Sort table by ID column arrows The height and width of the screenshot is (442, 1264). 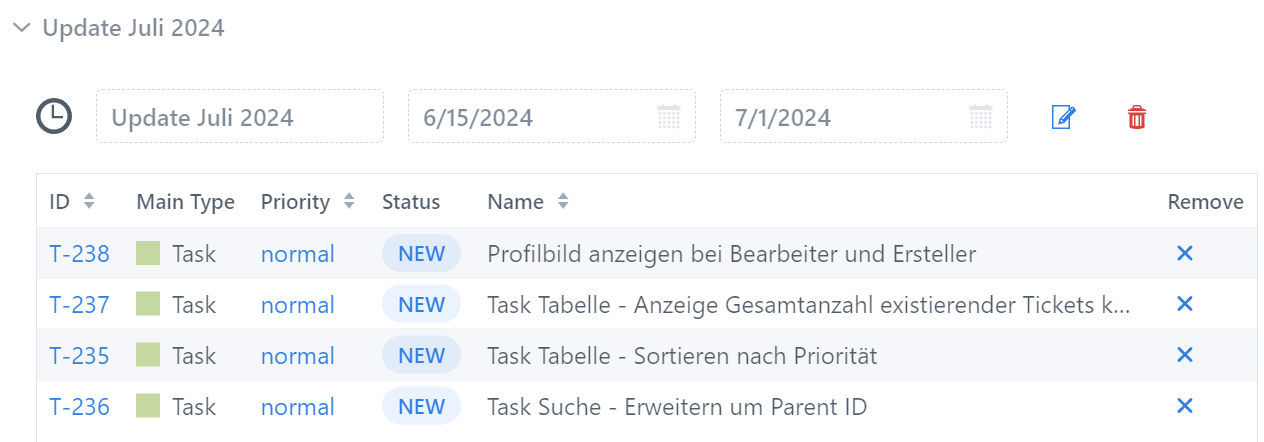point(89,201)
